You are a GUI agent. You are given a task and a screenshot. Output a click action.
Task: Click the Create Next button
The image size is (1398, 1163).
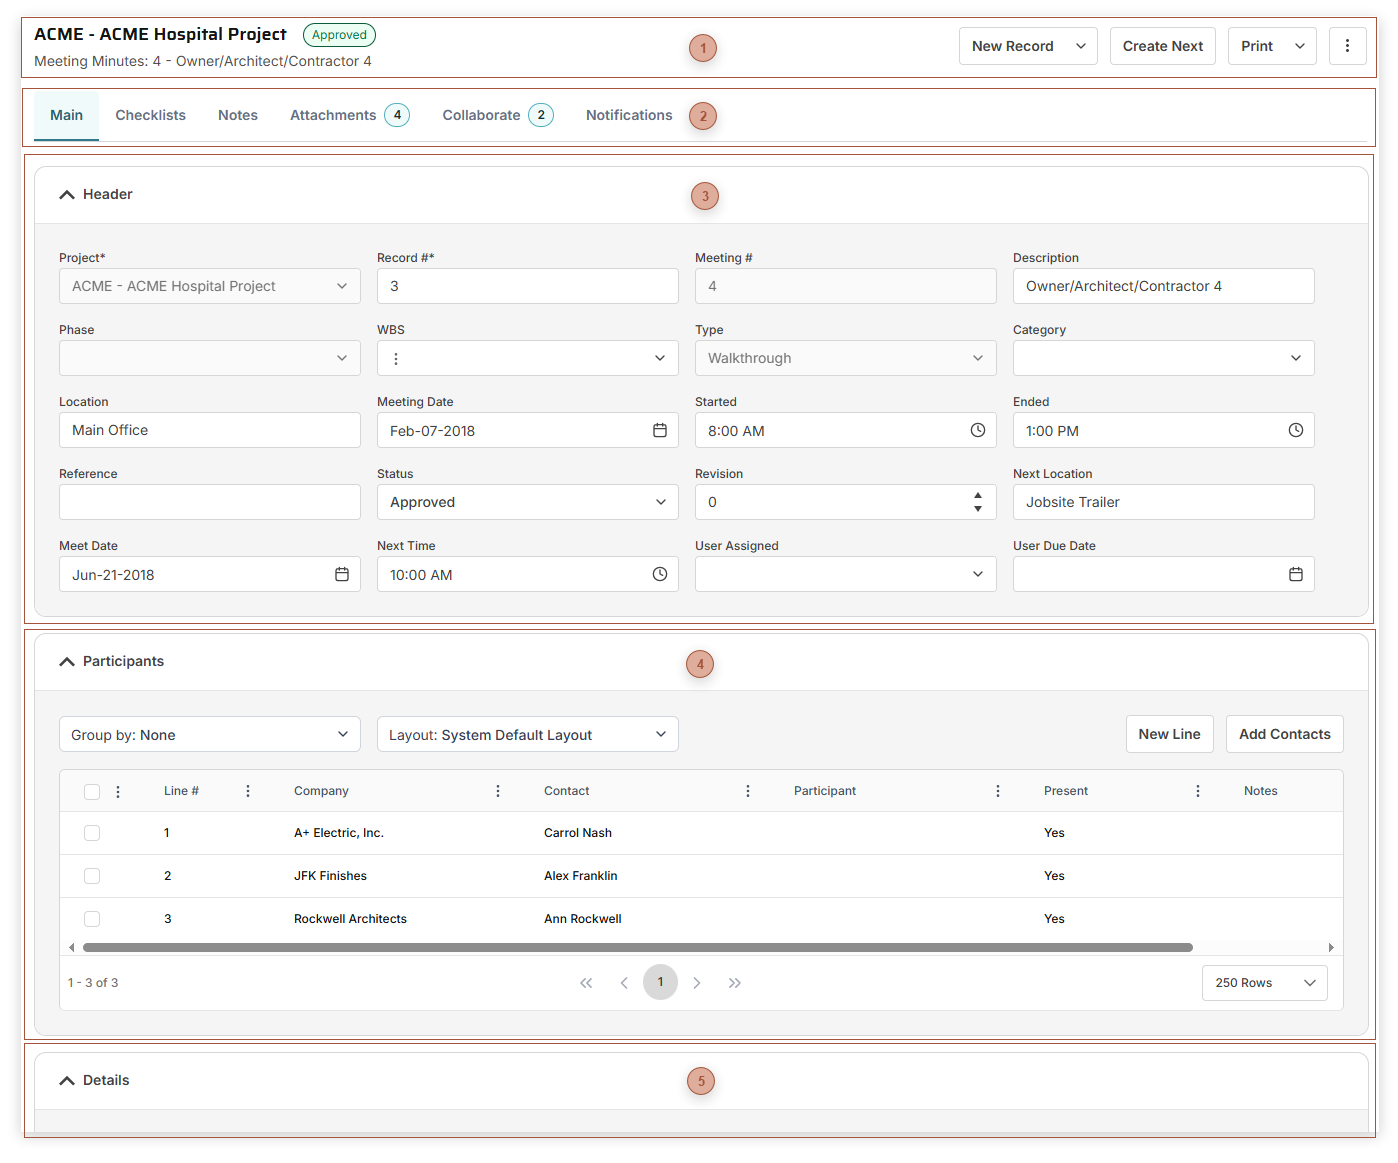coord(1162,46)
